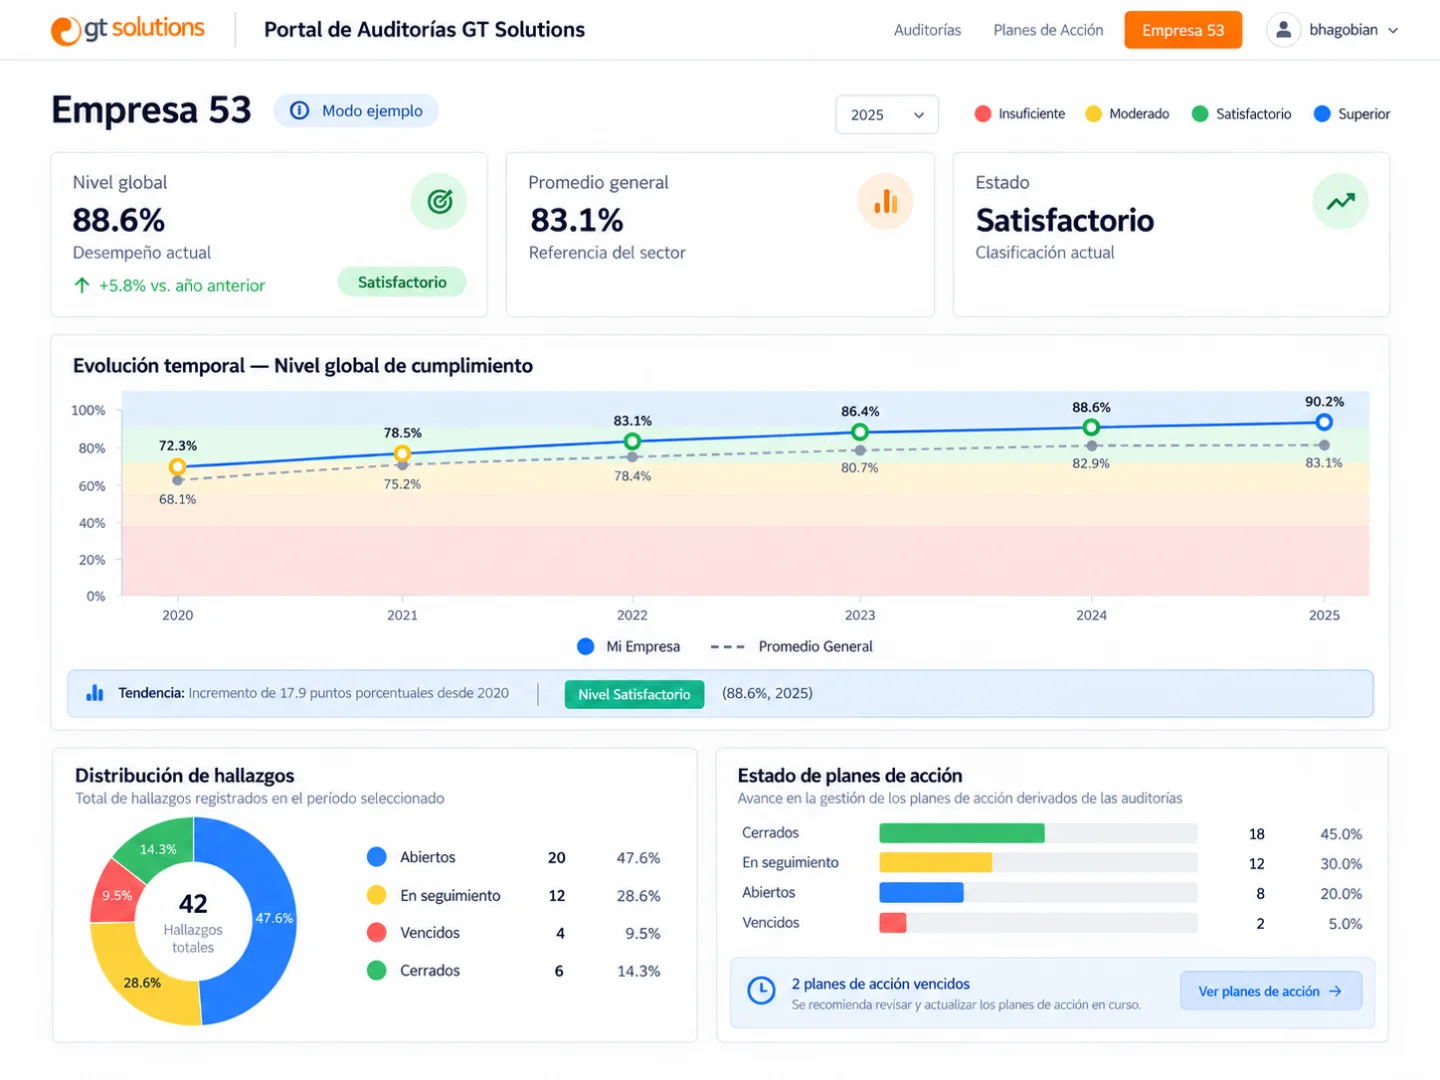
Task: Open the 2025 year dropdown
Action: coord(887,114)
